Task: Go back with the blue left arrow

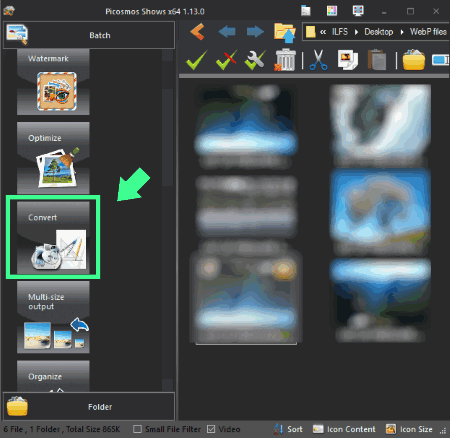Action: click(x=227, y=32)
